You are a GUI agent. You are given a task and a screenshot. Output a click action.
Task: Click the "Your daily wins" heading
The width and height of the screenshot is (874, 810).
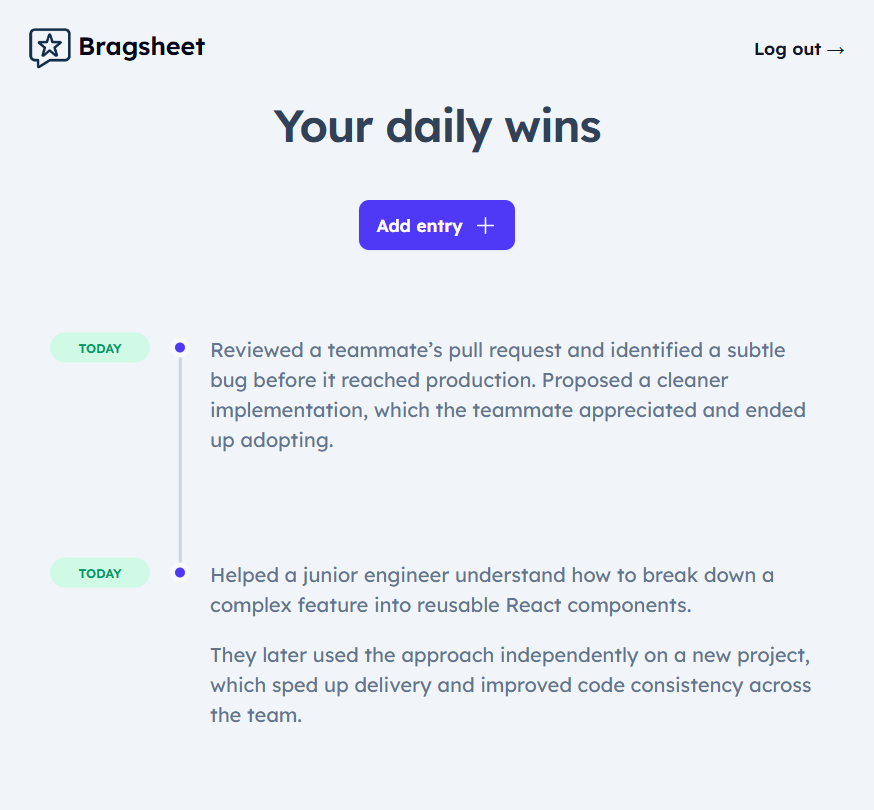[437, 126]
